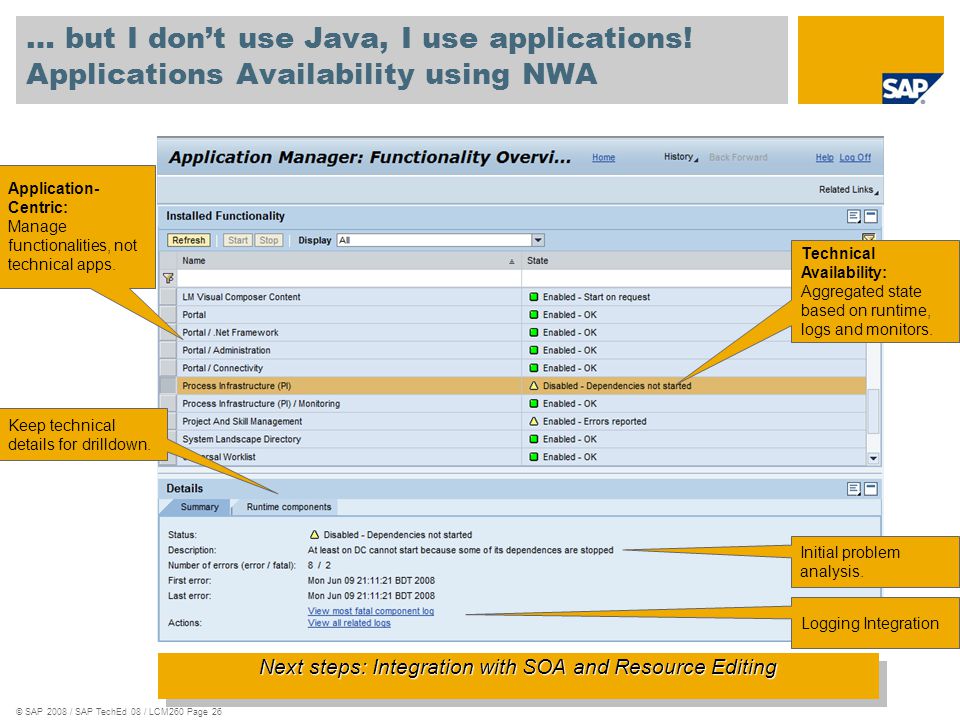Viewport: 960px width, 720px height.
Task: Select the Portal / Connectivity name
Action: coord(222,368)
